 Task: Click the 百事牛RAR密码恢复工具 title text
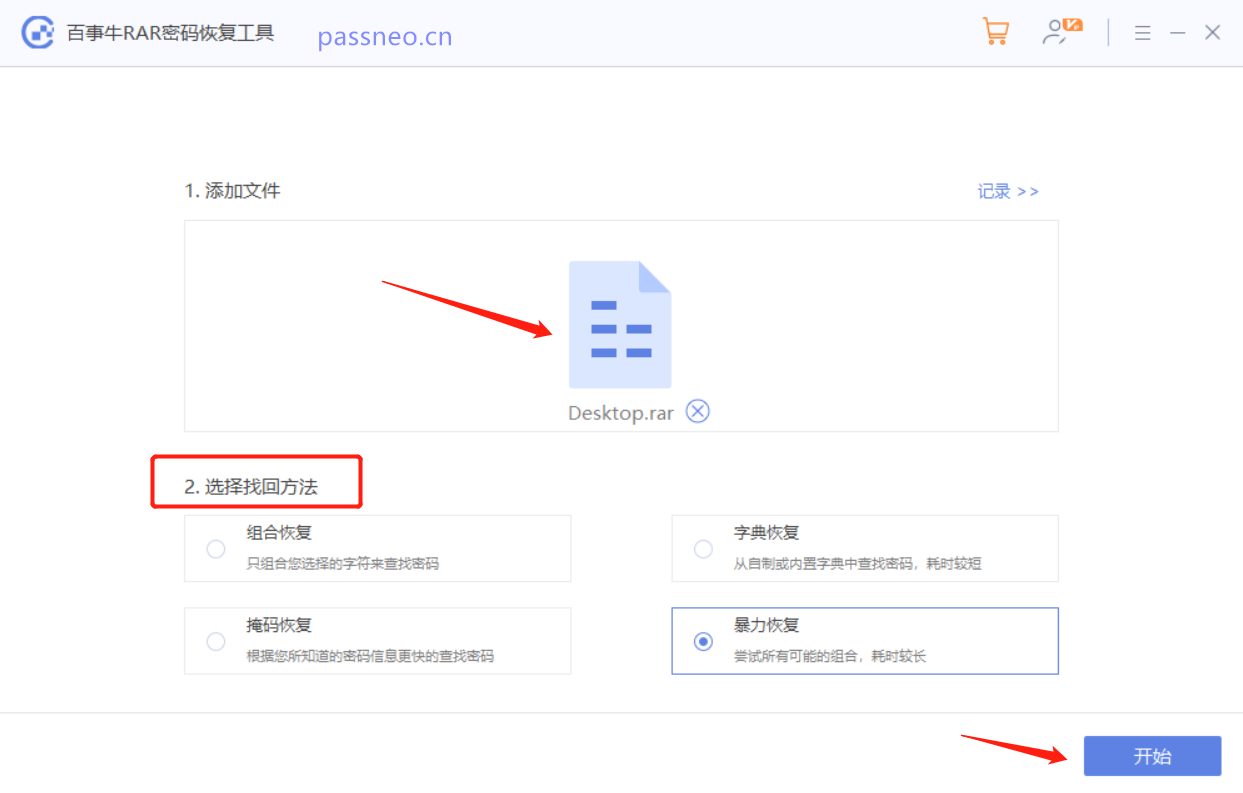(170, 33)
